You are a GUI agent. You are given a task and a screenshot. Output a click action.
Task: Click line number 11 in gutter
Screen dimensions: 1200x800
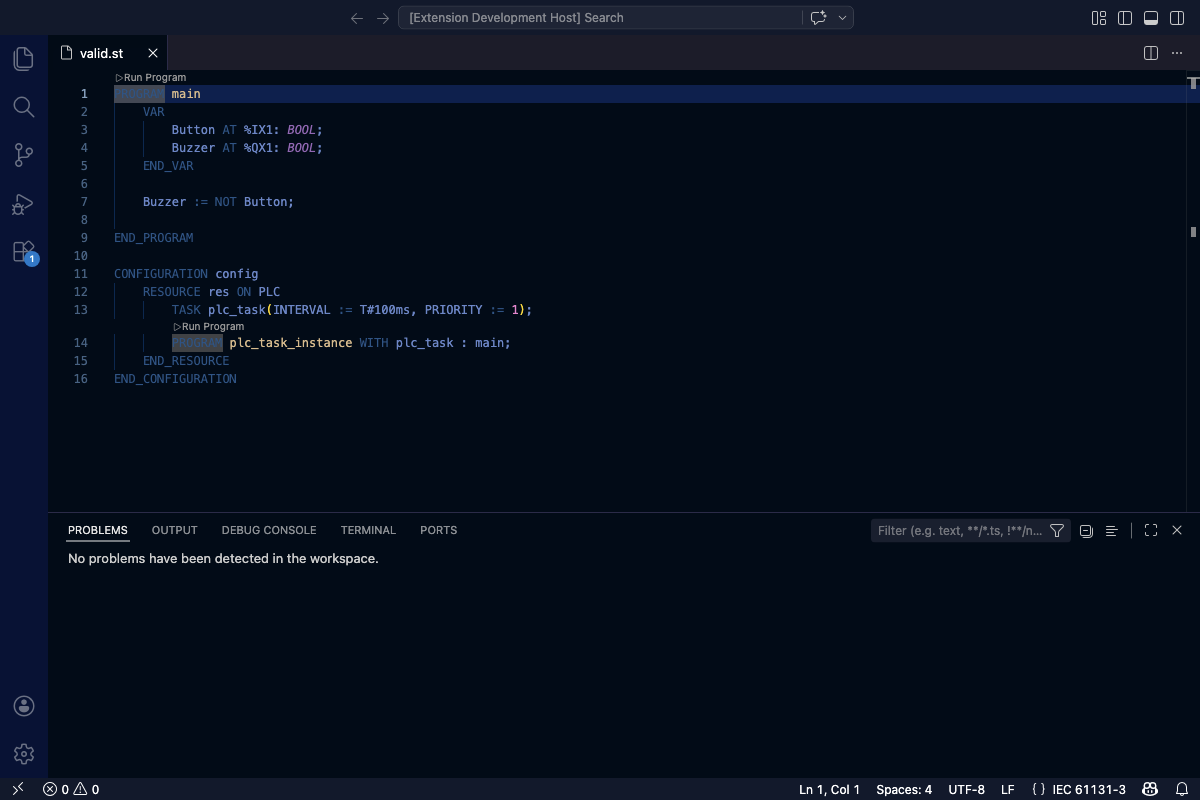pyautogui.click(x=81, y=274)
